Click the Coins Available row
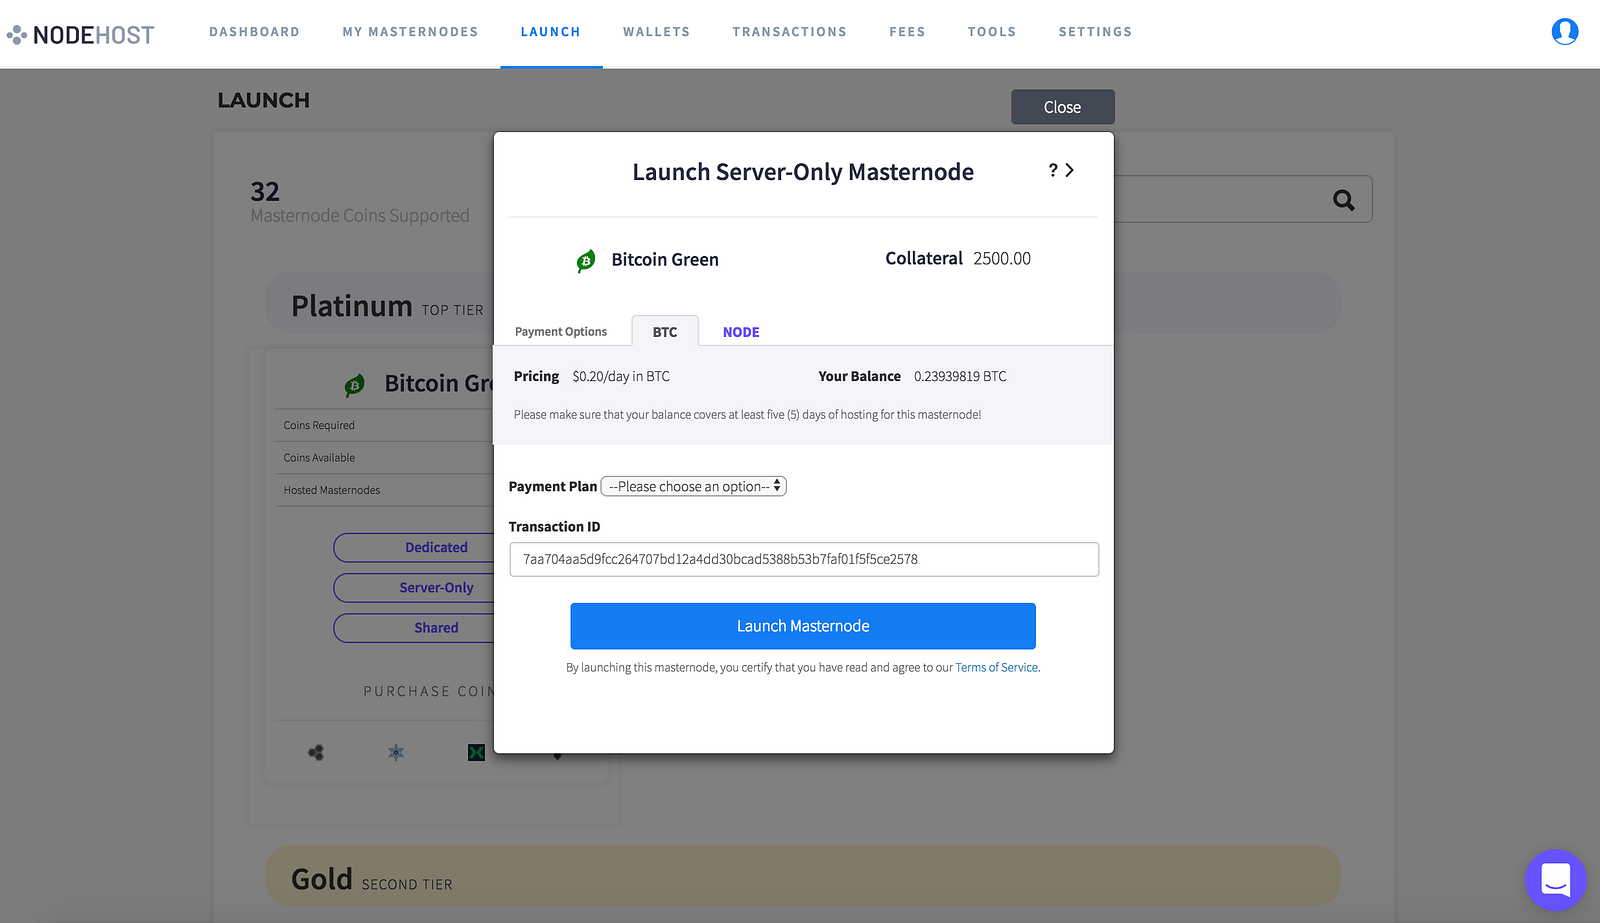Image resolution: width=1600 pixels, height=923 pixels. pos(384,457)
